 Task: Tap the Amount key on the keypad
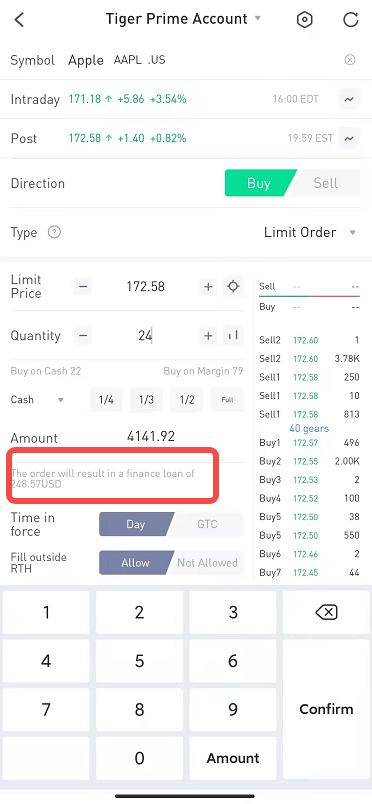point(233,758)
